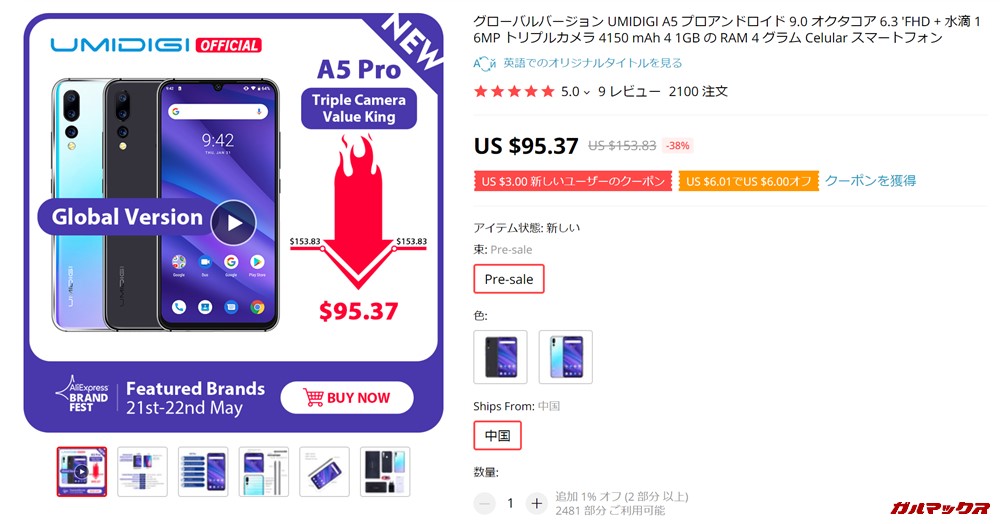Viewport: 1000px width, 524px height.
Task: Select the Pre-sale bundle option
Action: [x=509, y=279]
